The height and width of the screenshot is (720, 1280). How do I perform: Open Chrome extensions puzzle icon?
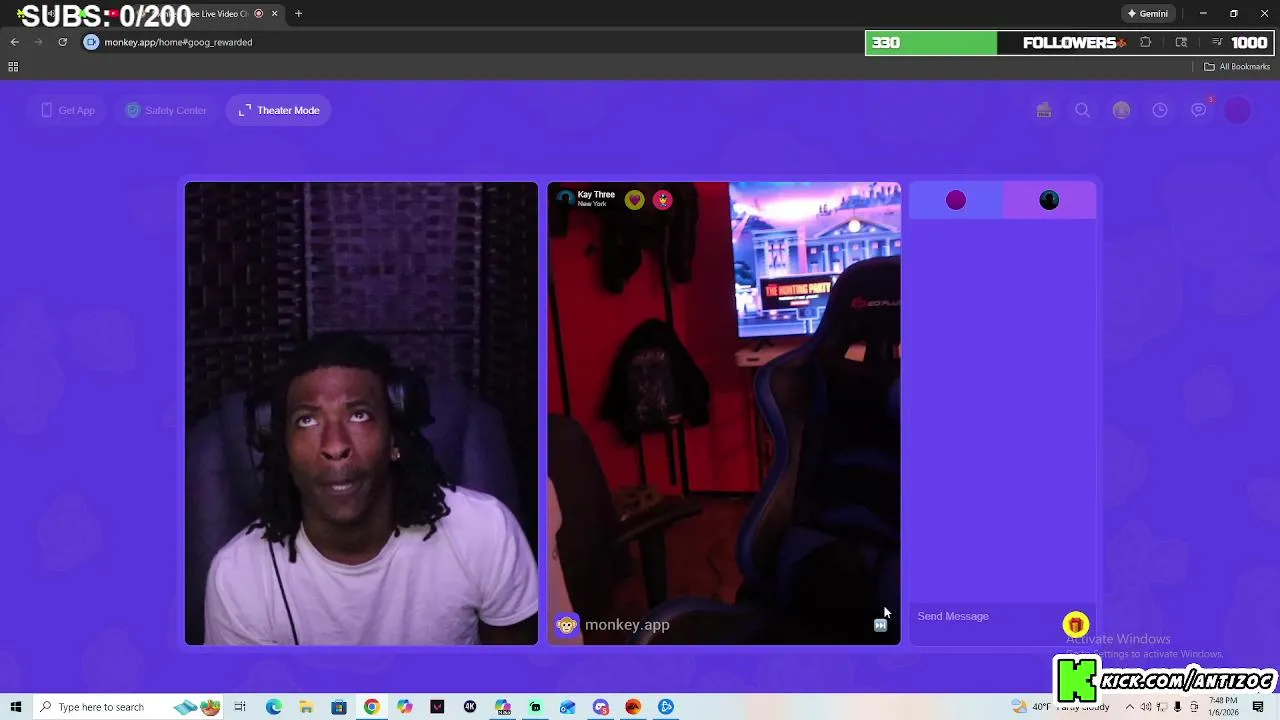point(1146,42)
